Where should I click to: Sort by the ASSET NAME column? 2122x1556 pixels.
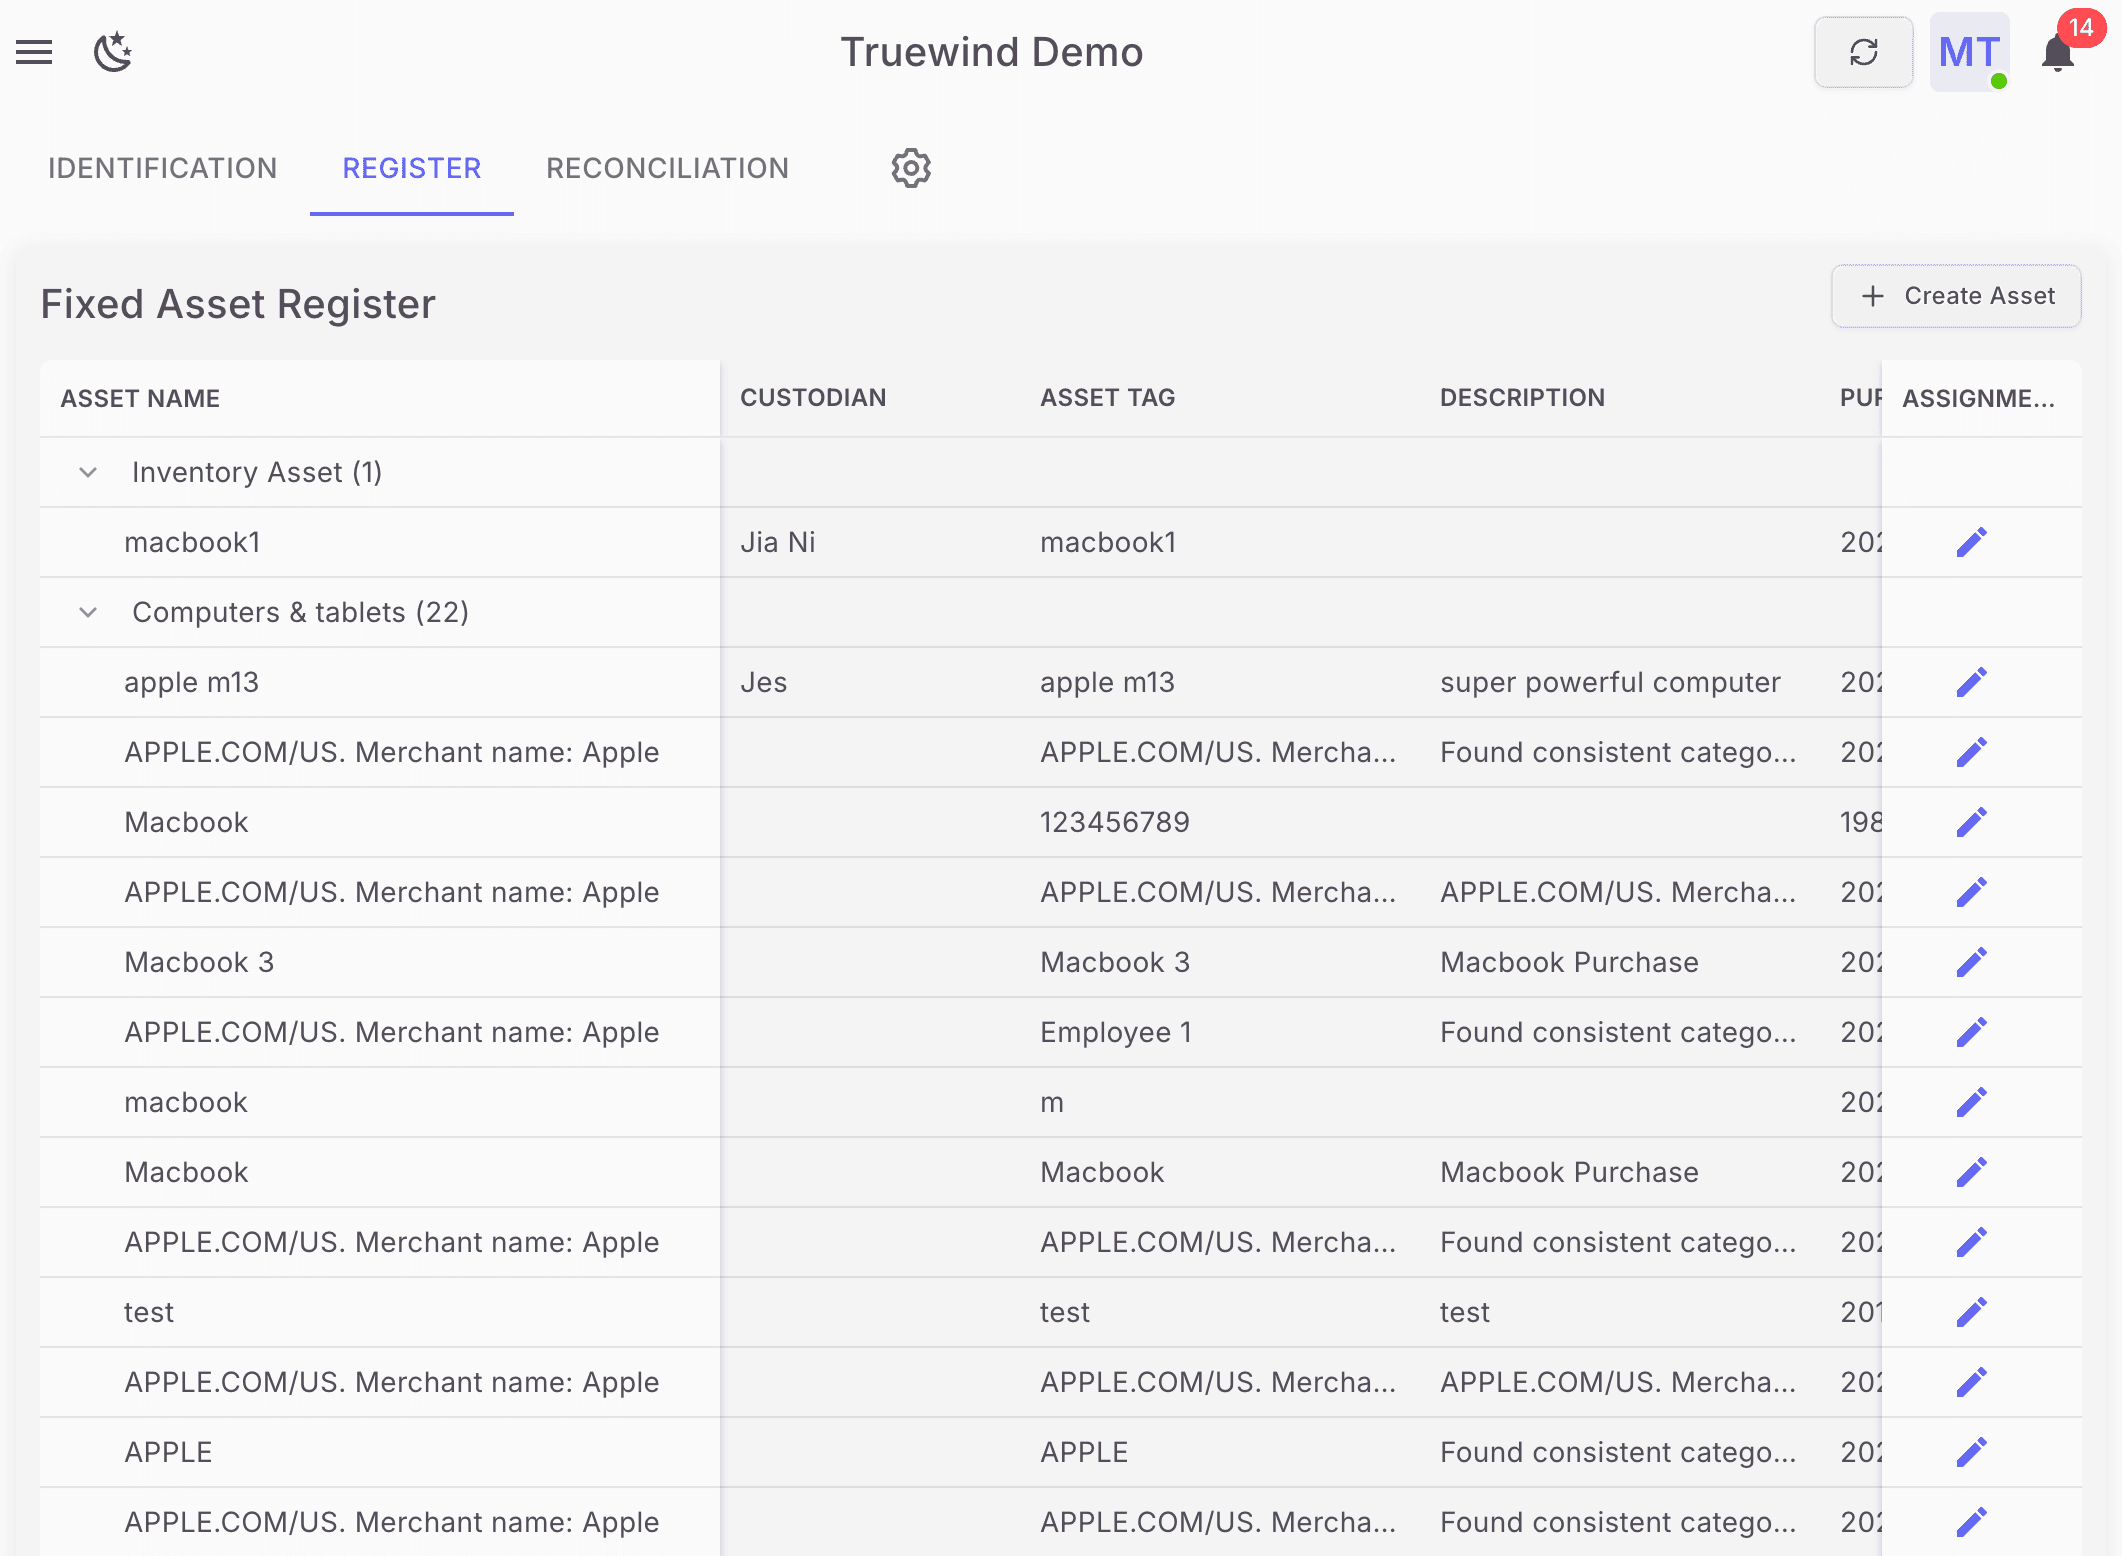139,397
